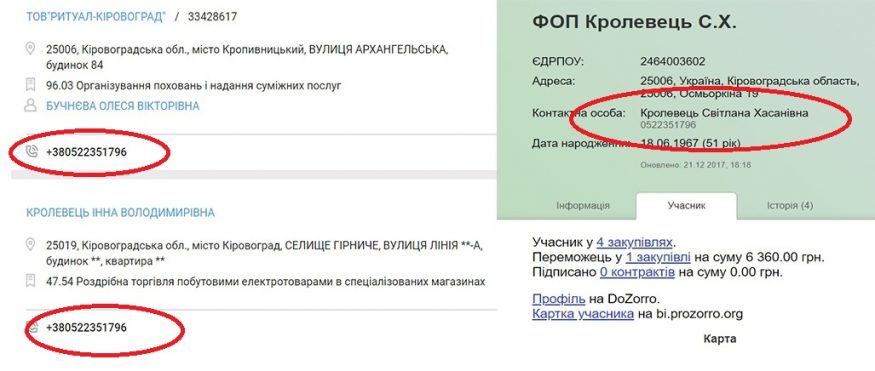Viewport: 875px width, 371px height.
Task: Click the Оновлено: 21.12 2017 timestamp
Action: (x=695, y=165)
